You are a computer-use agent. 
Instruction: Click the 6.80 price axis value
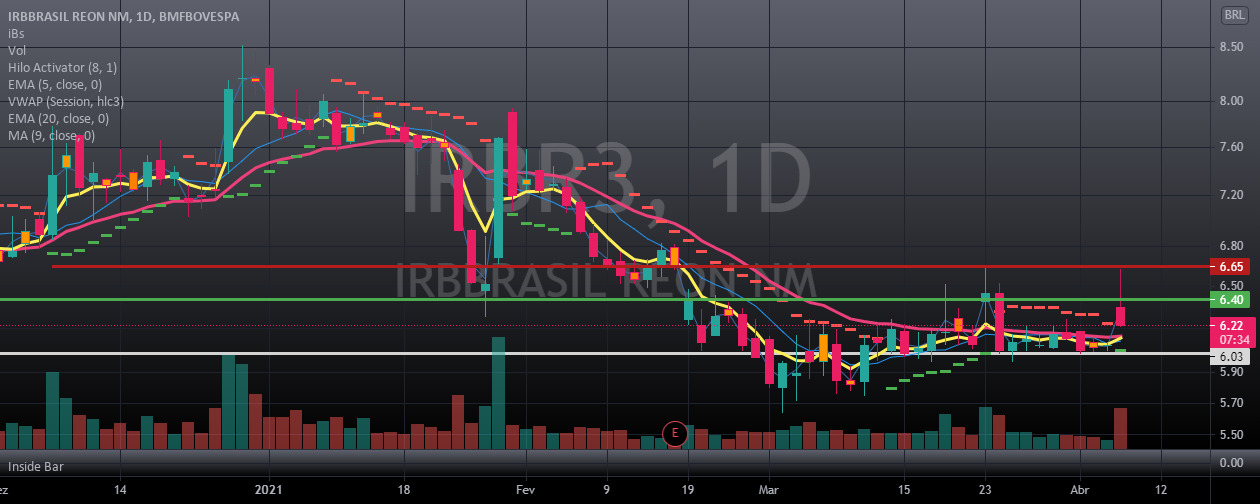[x=1231, y=245]
